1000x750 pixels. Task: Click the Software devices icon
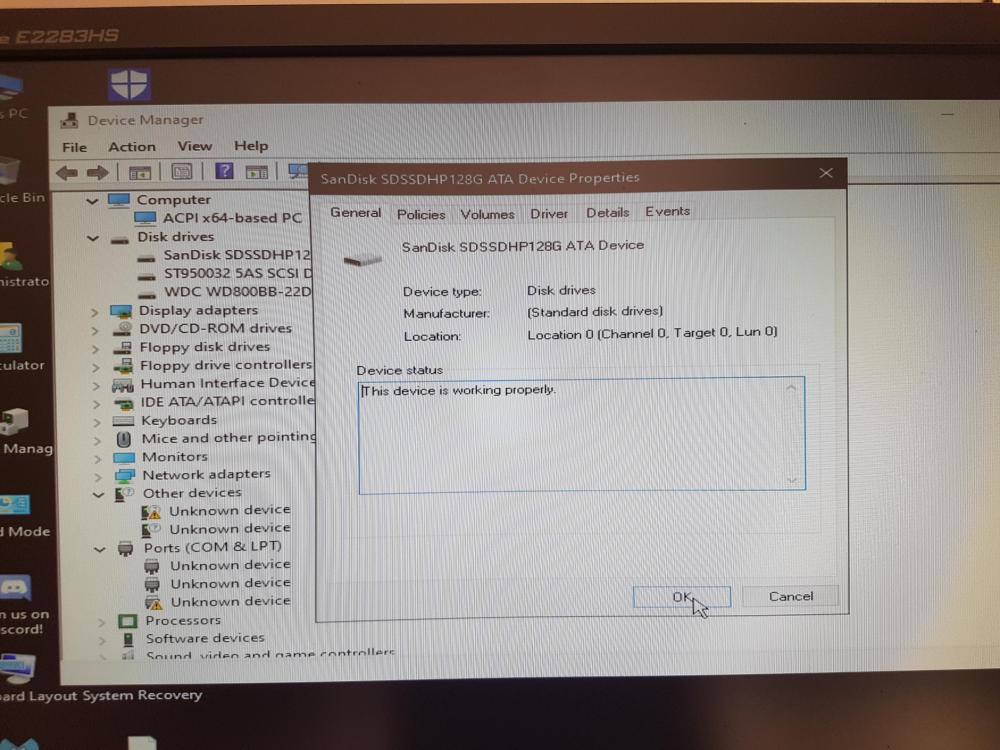[x=129, y=639]
